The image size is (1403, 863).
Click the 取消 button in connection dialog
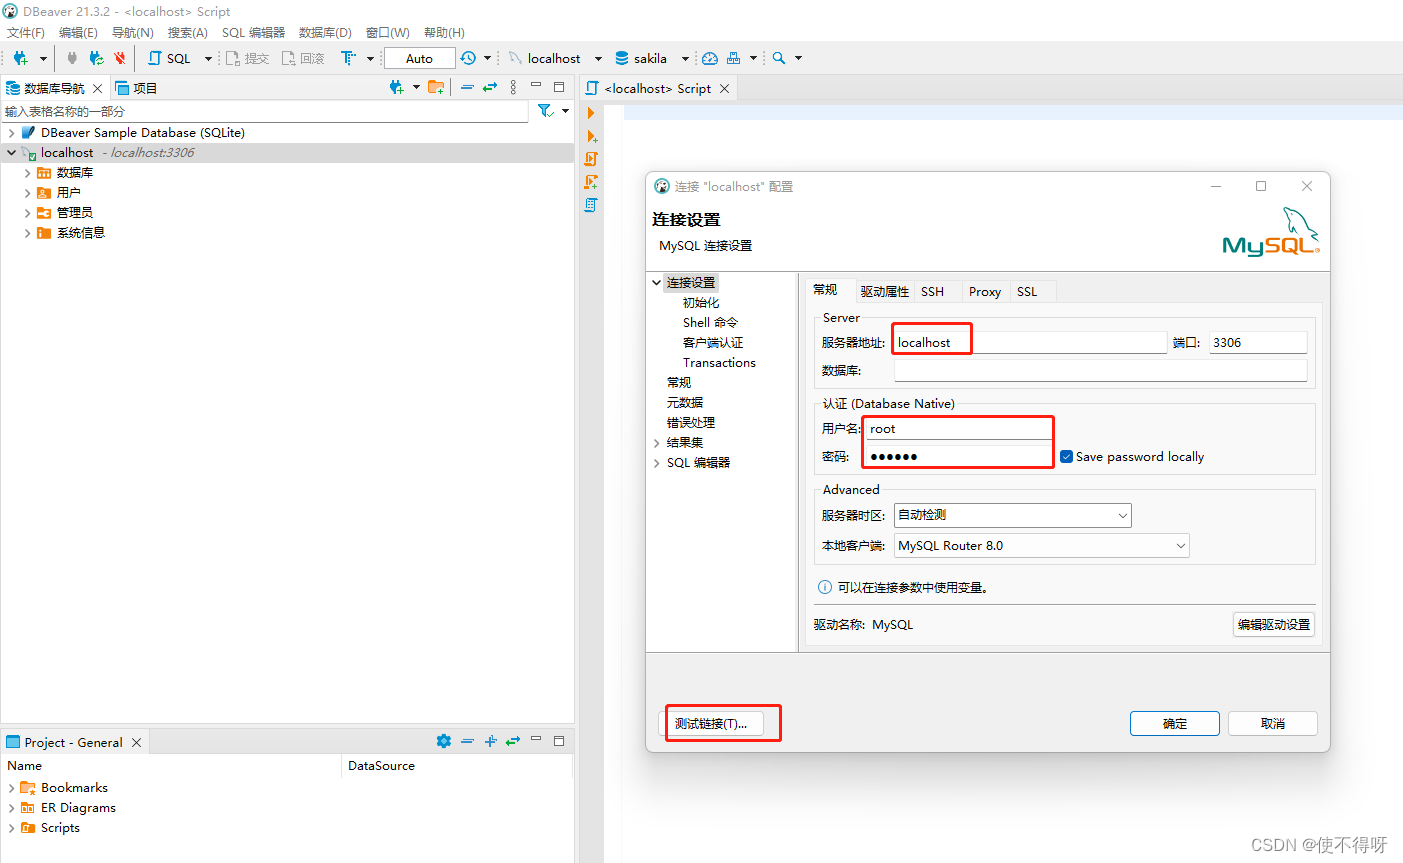1272,723
